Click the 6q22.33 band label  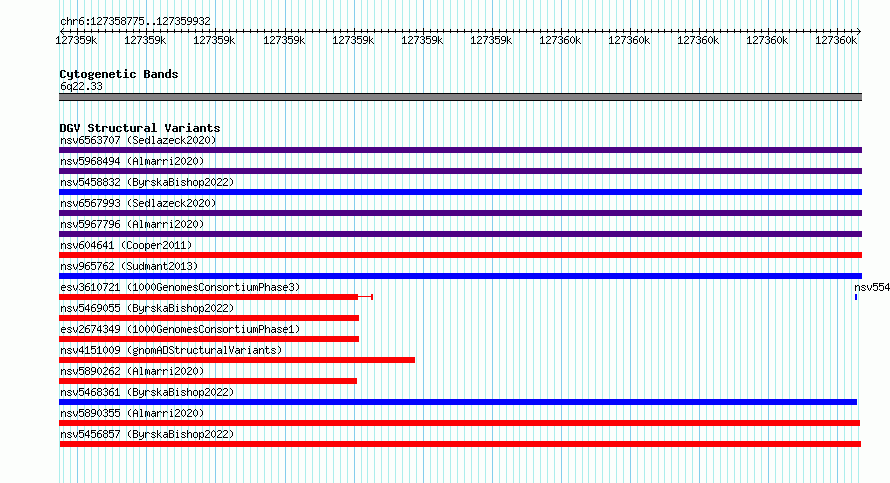click(81, 86)
